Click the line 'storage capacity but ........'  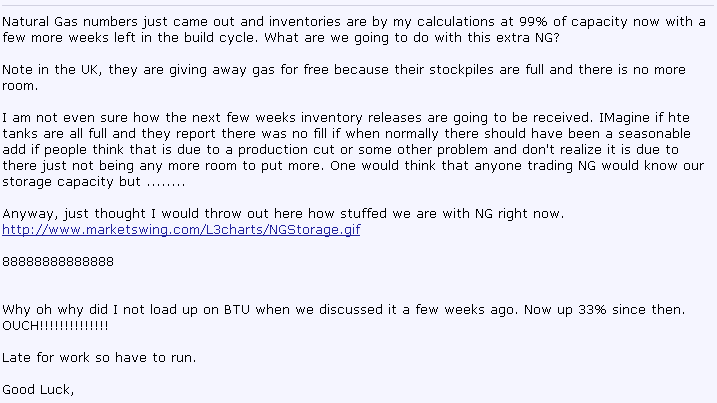[93, 182]
